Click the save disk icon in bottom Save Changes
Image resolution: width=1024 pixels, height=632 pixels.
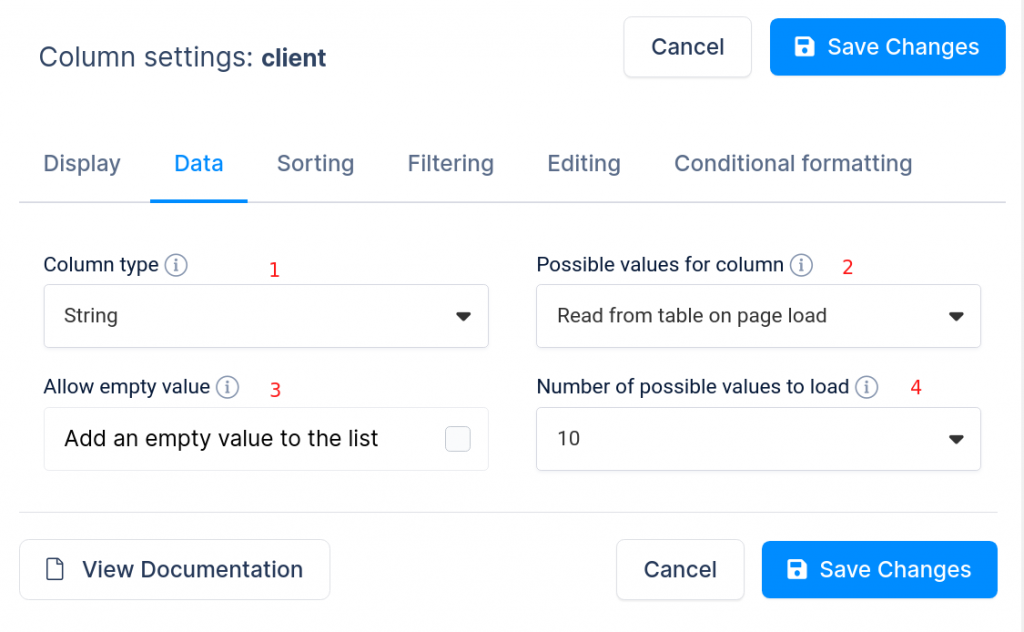(x=797, y=569)
